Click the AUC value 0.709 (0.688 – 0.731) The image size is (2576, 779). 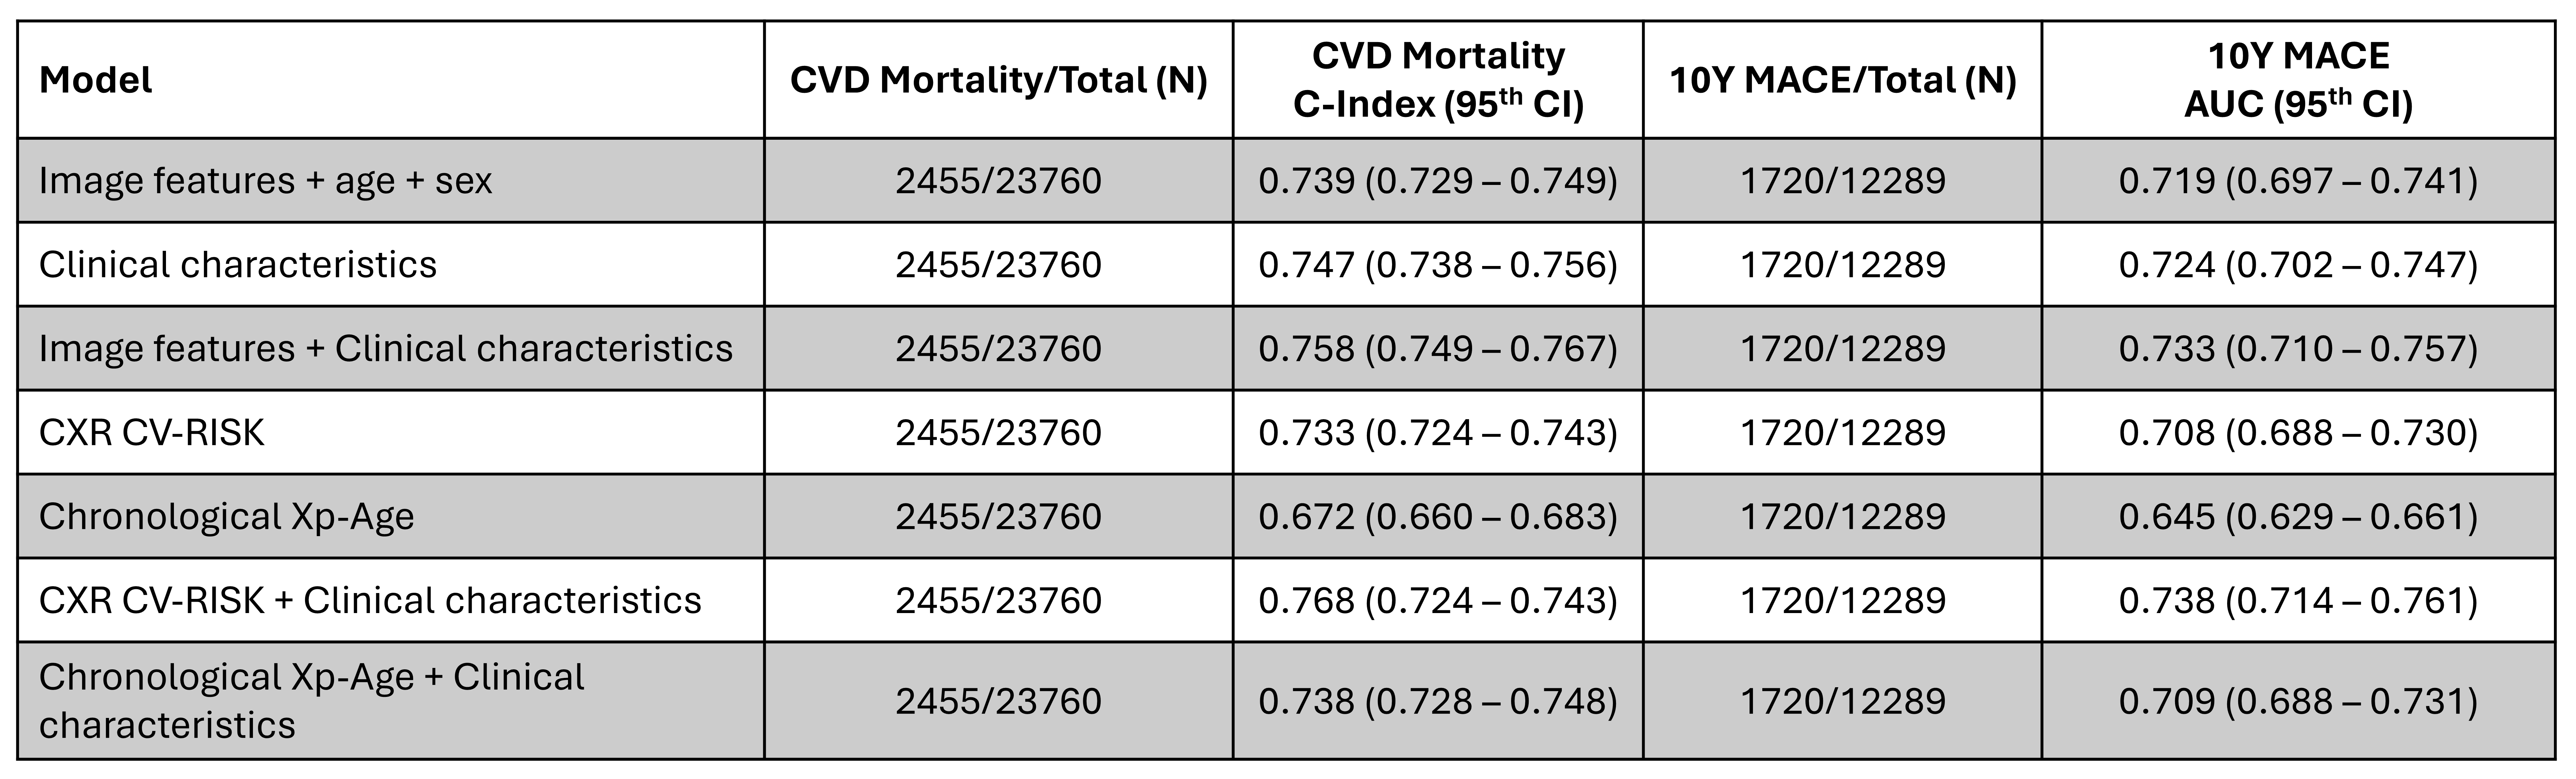click(x=2298, y=701)
